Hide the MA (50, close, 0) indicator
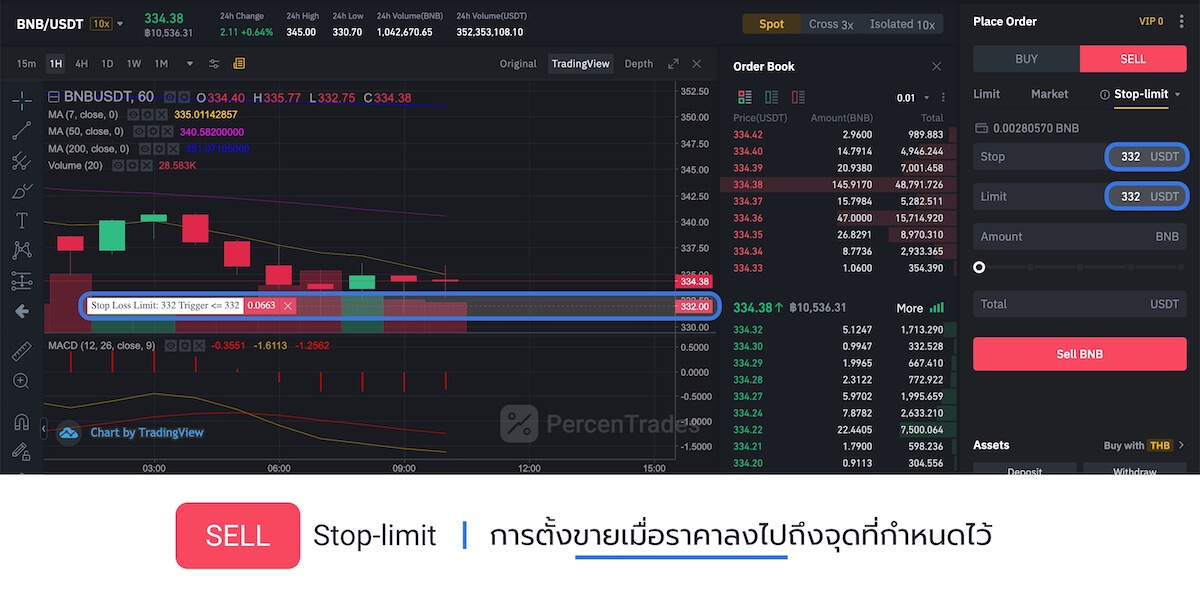The width and height of the screenshot is (1200, 597). [139, 131]
